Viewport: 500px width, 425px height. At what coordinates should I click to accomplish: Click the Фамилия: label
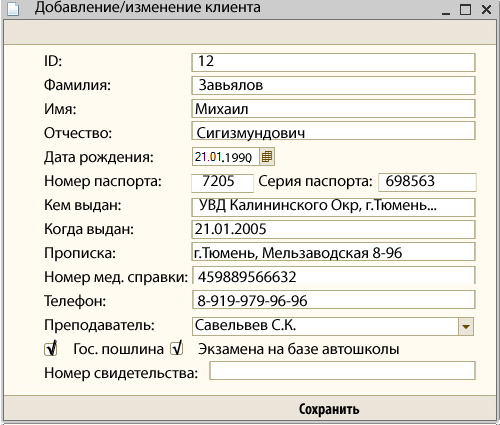77,85
